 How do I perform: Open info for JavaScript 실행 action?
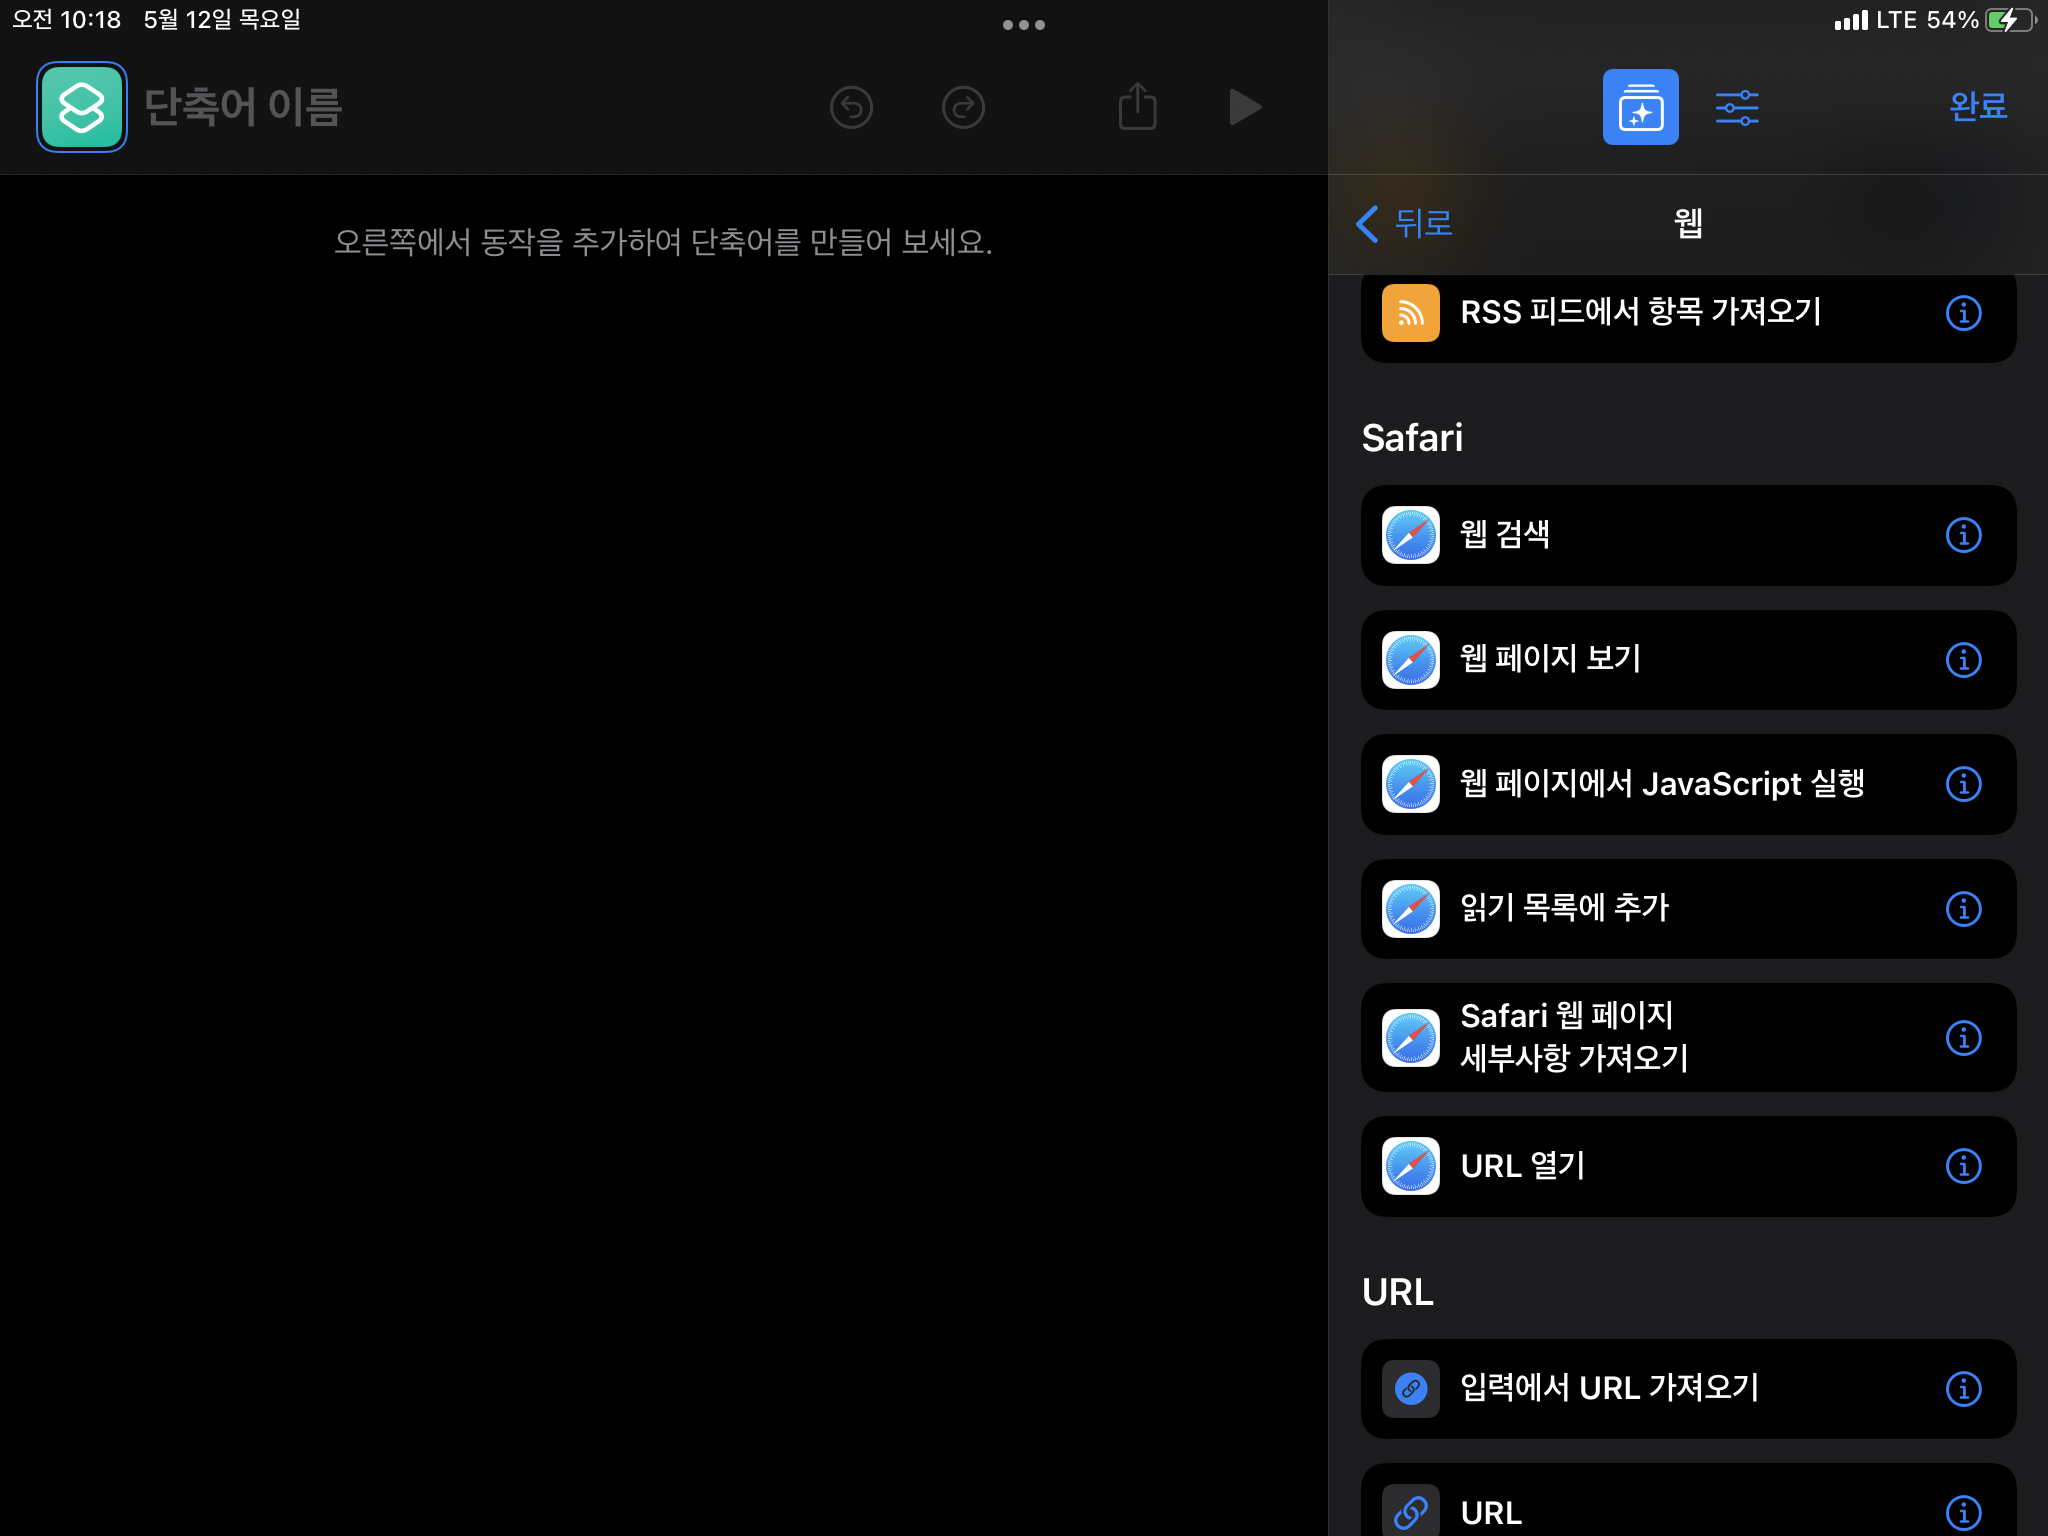pos(1963,784)
